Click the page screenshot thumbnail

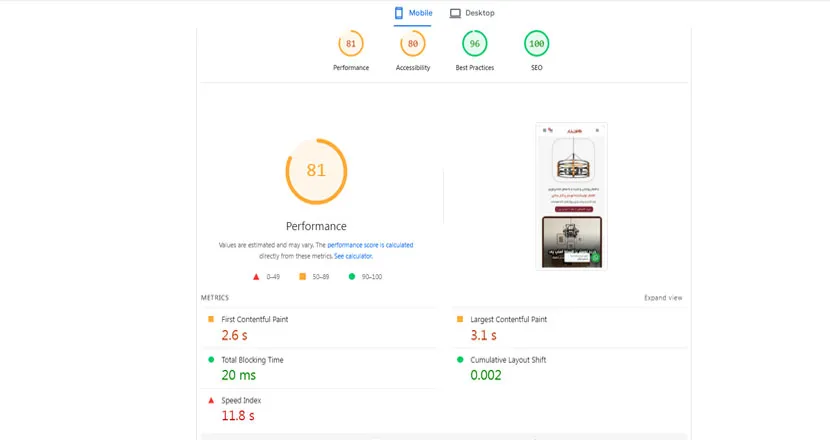pos(571,196)
